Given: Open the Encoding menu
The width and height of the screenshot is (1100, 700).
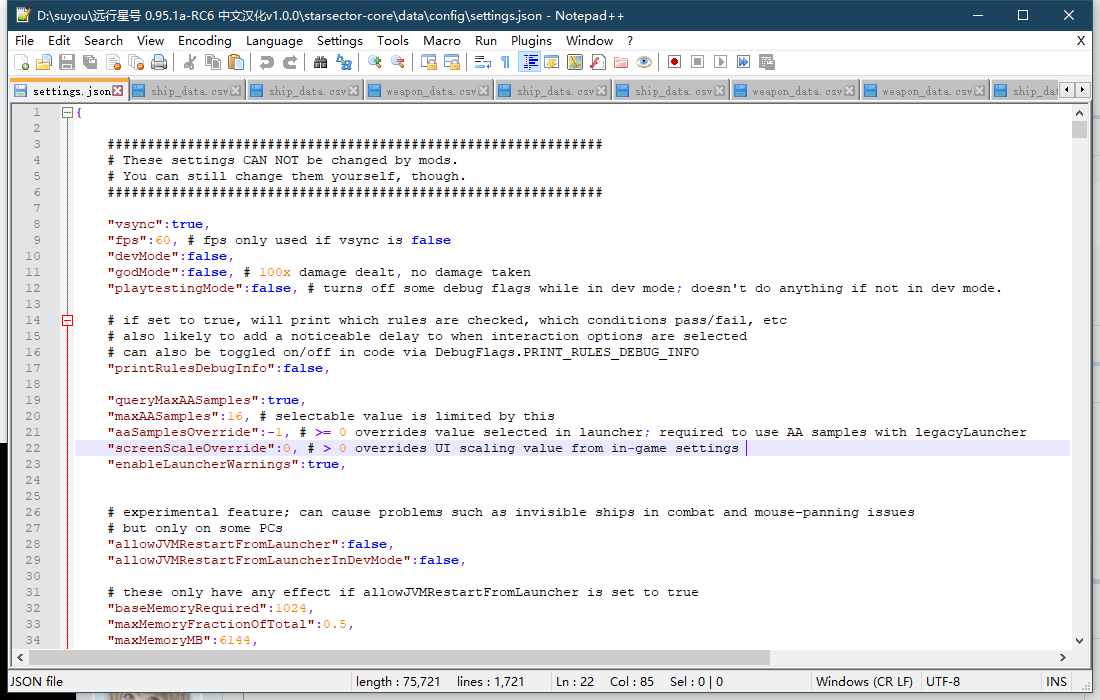Looking at the screenshot, I should click(x=204, y=40).
